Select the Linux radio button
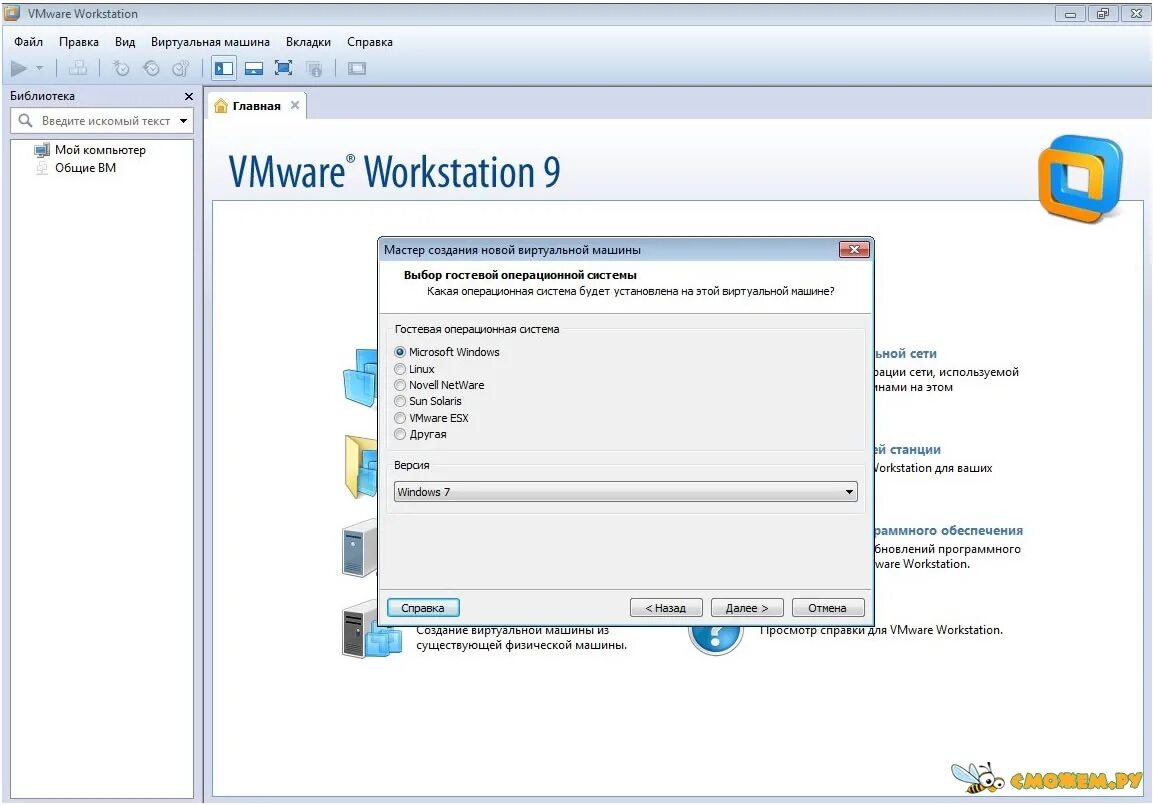Viewport: 1153px width, 805px height. click(x=400, y=369)
